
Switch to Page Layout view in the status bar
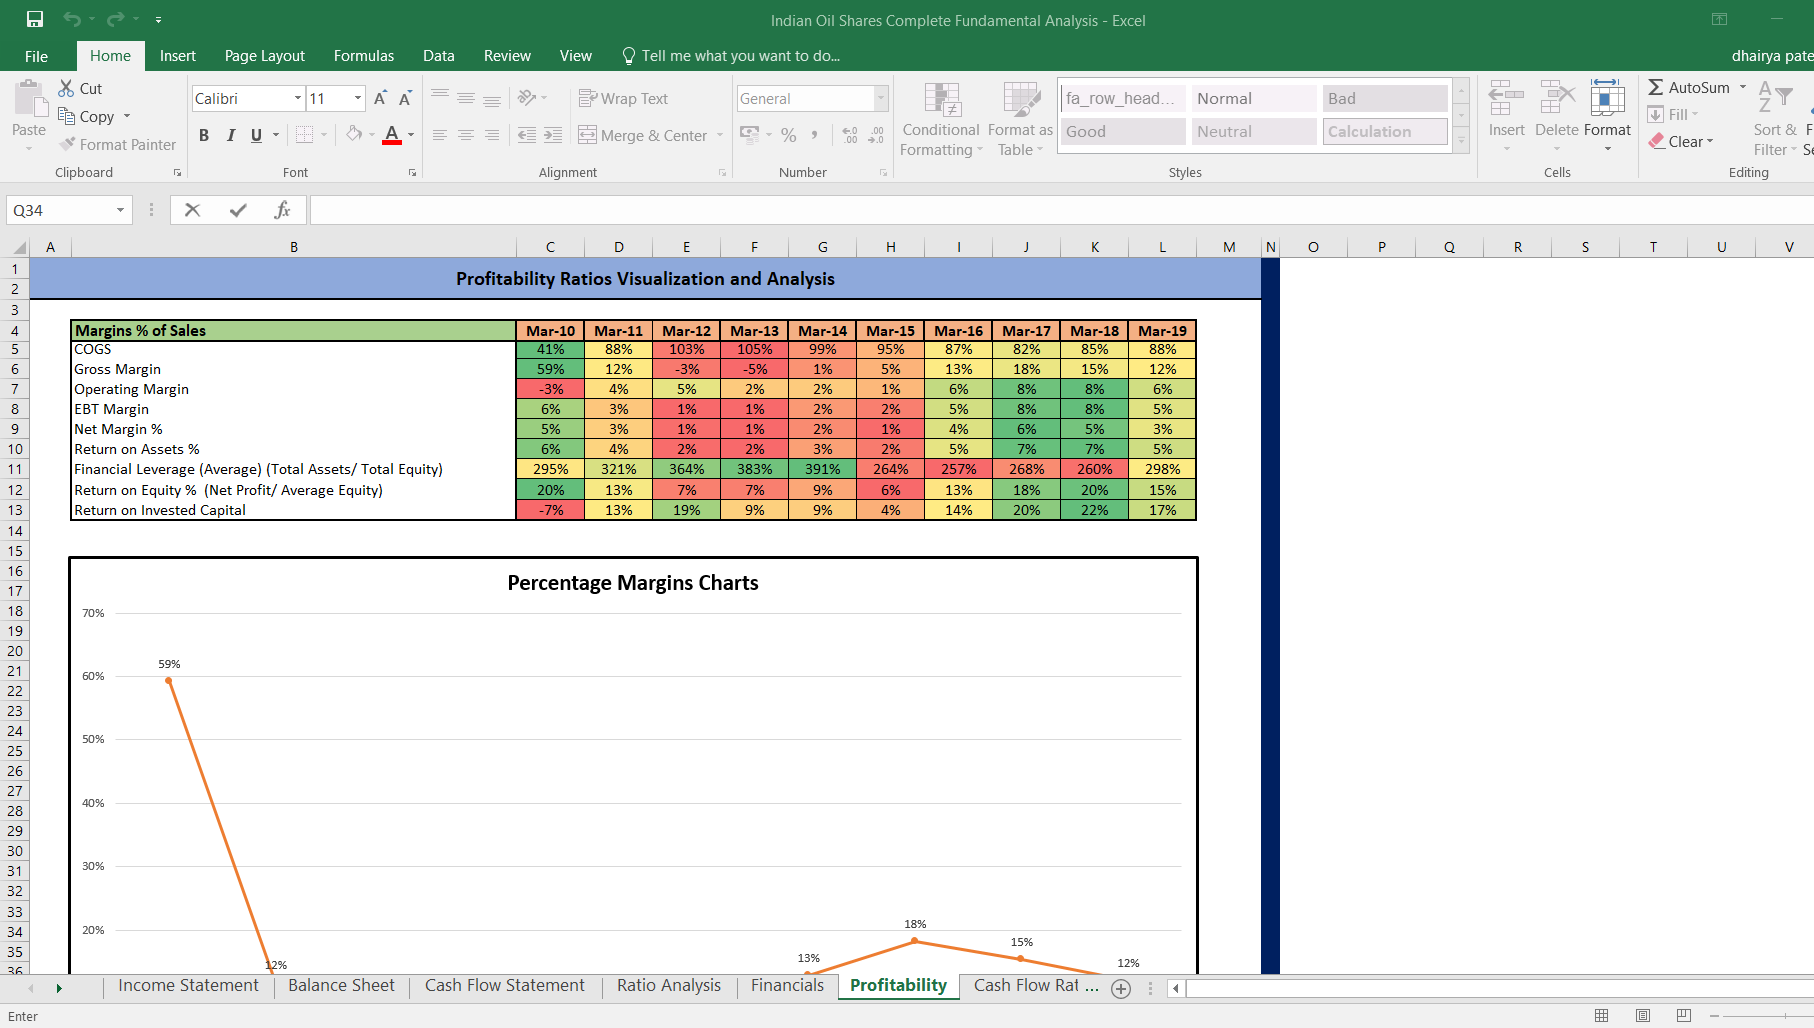point(1643,1015)
